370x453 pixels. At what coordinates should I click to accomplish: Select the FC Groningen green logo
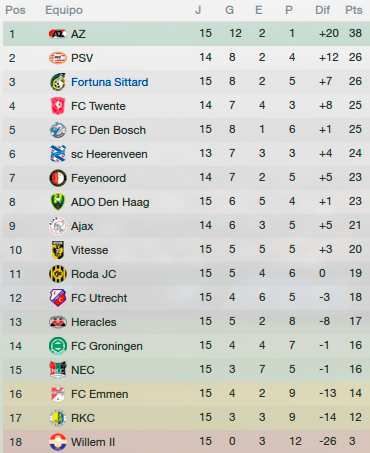pos(57,346)
